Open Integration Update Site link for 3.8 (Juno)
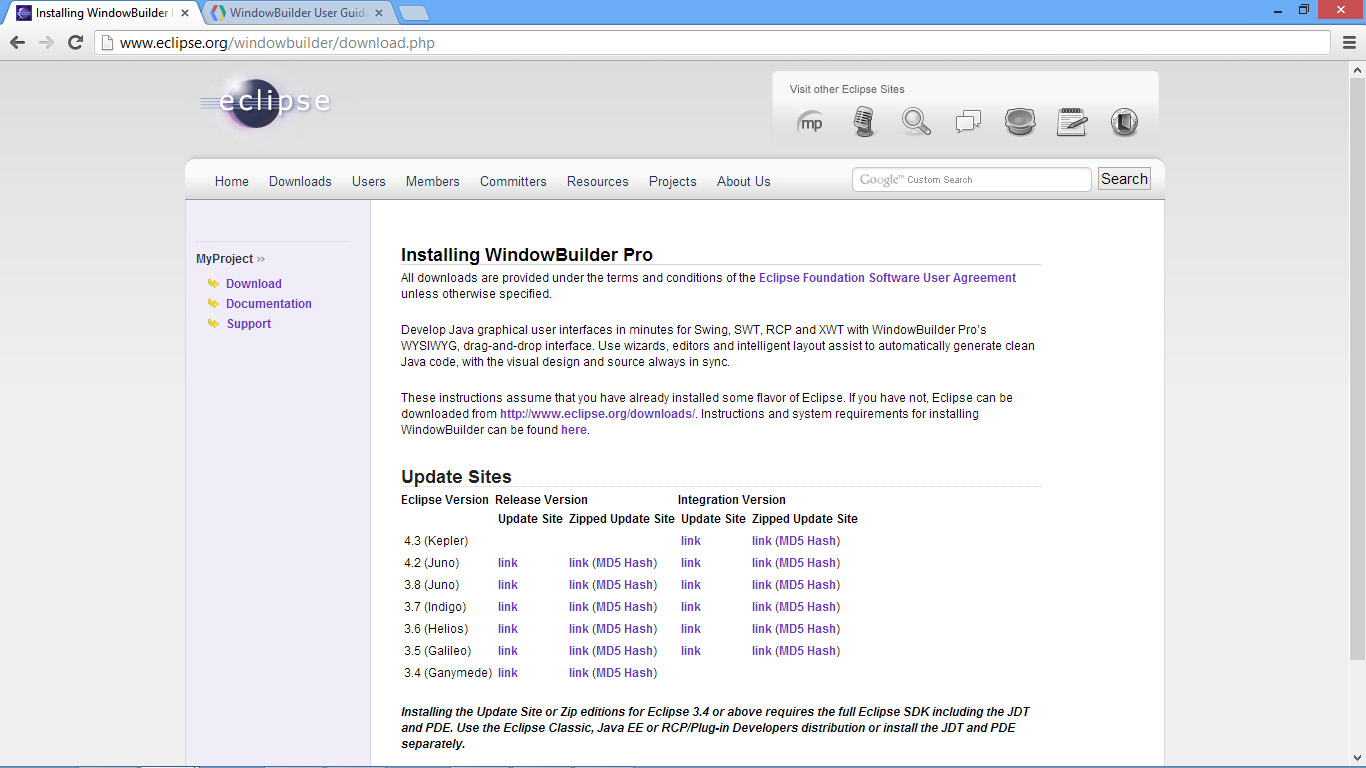1366x768 pixels. coord(691,585)
